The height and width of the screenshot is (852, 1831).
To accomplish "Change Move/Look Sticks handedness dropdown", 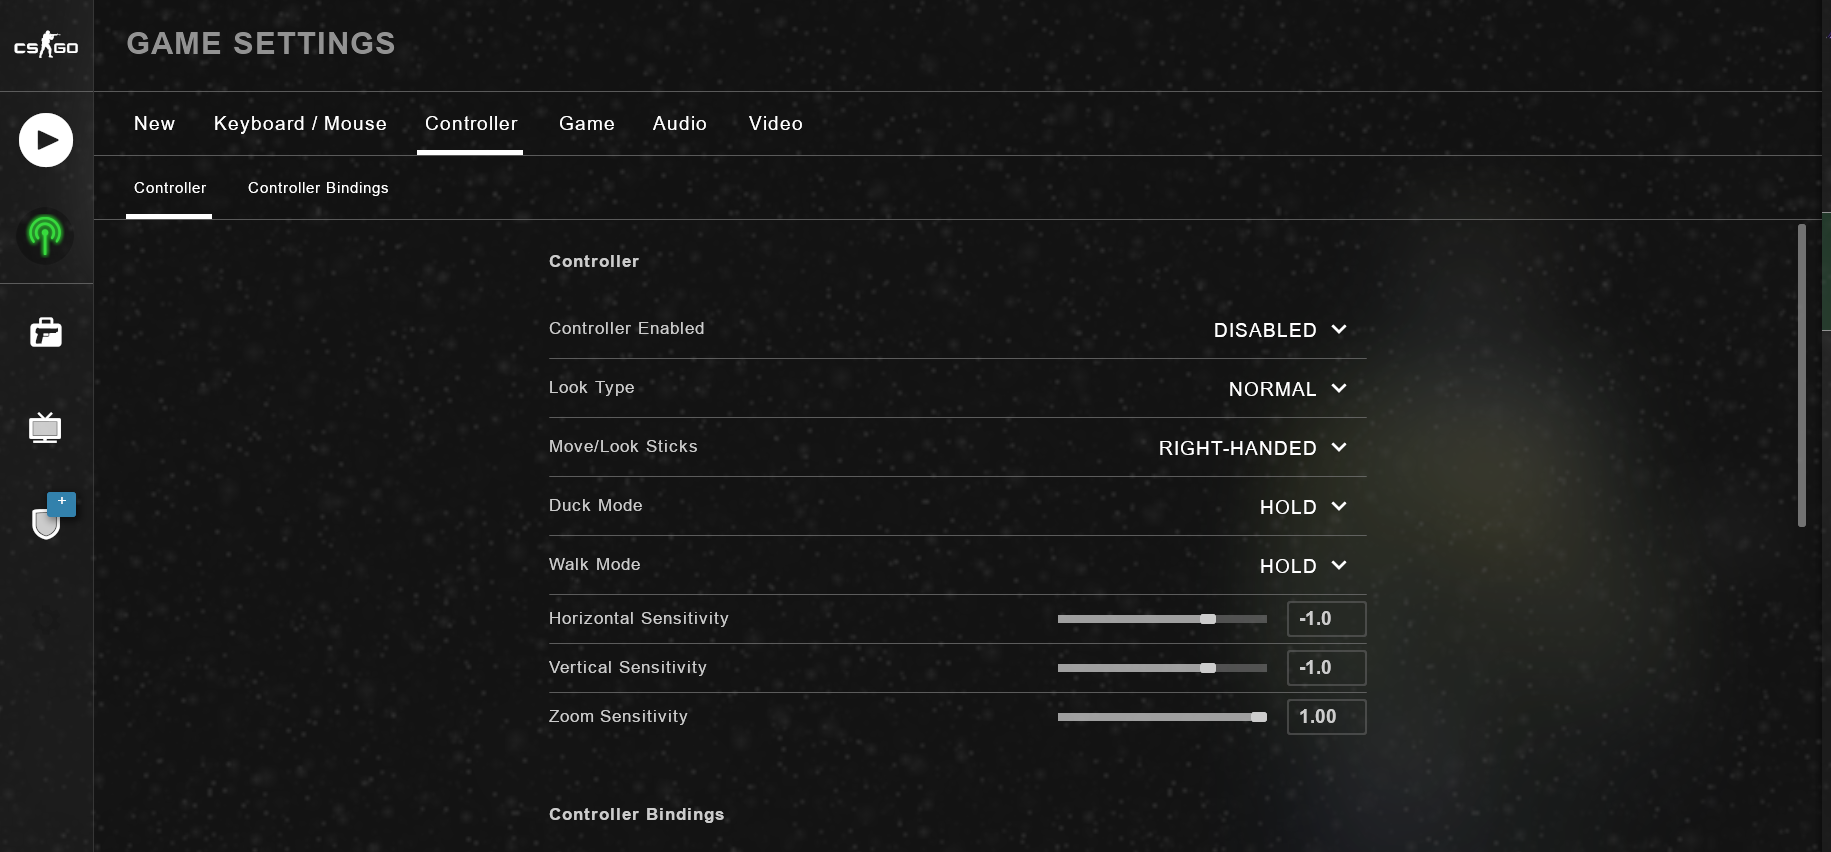I will click(1252, 448).
